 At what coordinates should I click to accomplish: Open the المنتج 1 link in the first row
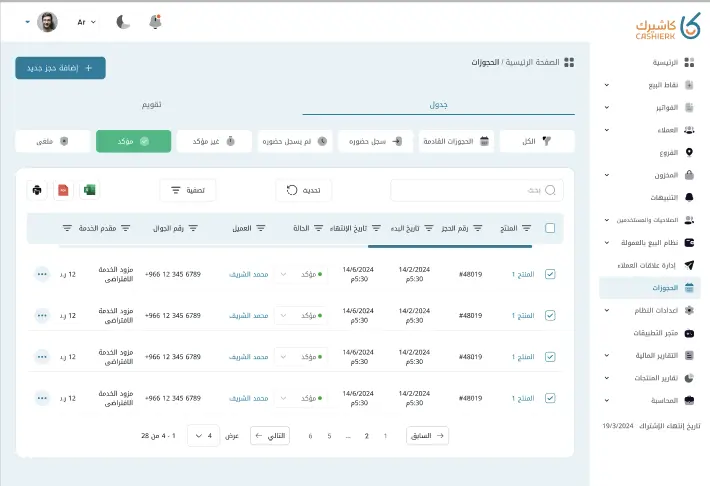click(x=523, y=274)
